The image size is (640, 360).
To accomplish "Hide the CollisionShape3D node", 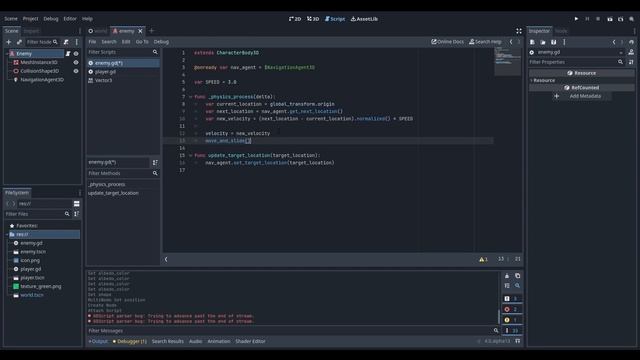I will coord(76,71).
